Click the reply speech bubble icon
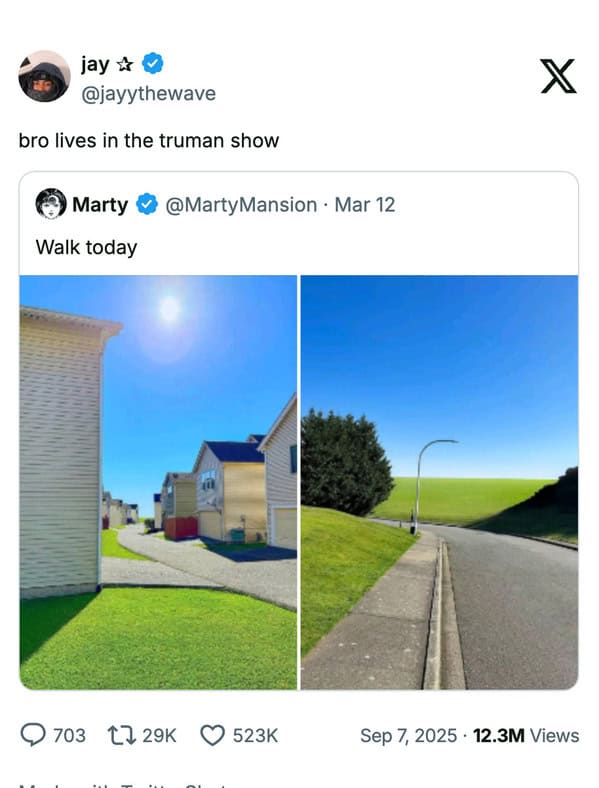The height and width of the screenshot is (788, 599). click(33, 735)
